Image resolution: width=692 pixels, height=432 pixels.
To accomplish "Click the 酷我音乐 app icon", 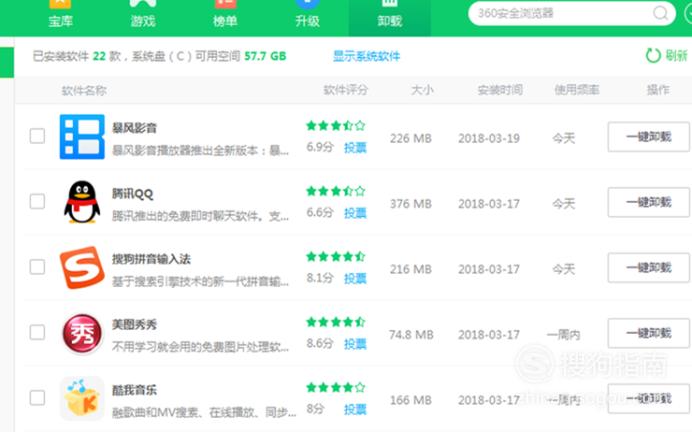I will [x=82, y=398].
